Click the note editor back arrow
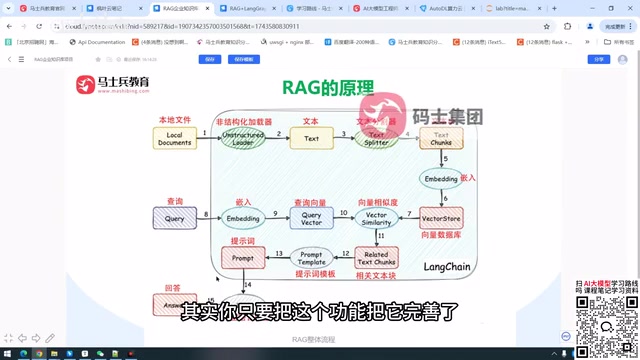Viewport: 640px width, 360px height. tap(9, 59)
